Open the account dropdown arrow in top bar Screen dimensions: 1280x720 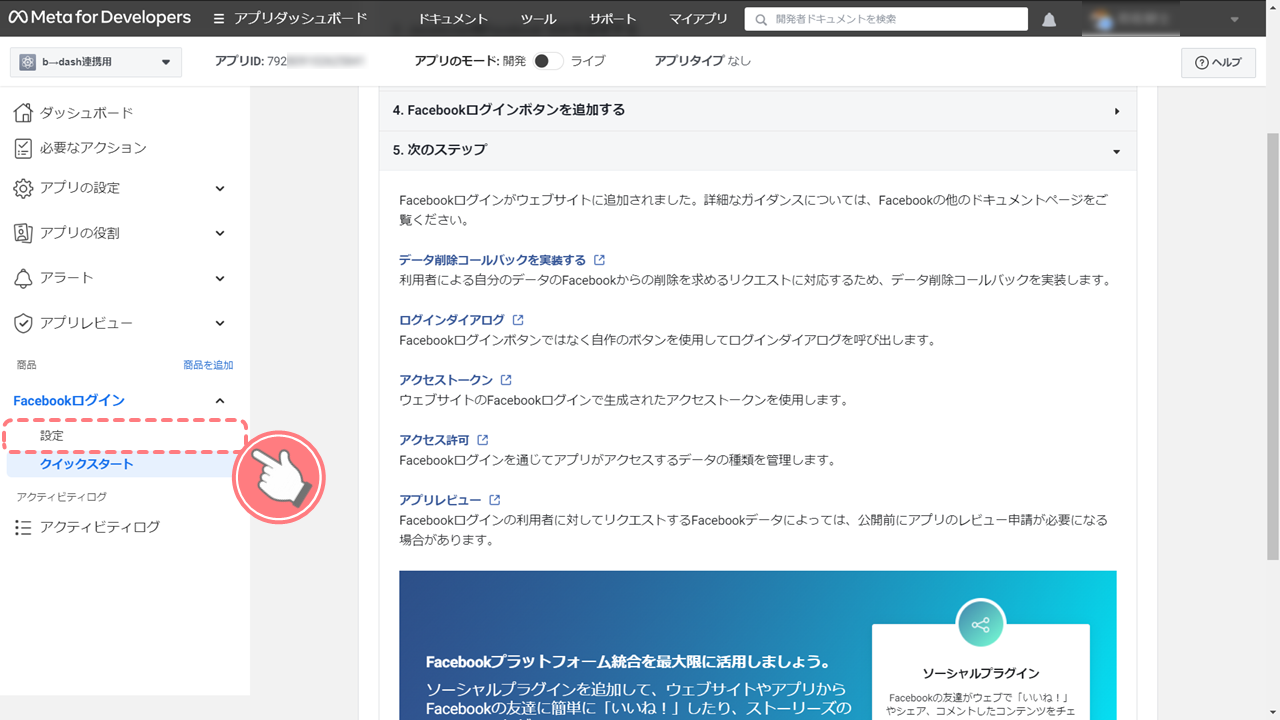(1234, 19)
